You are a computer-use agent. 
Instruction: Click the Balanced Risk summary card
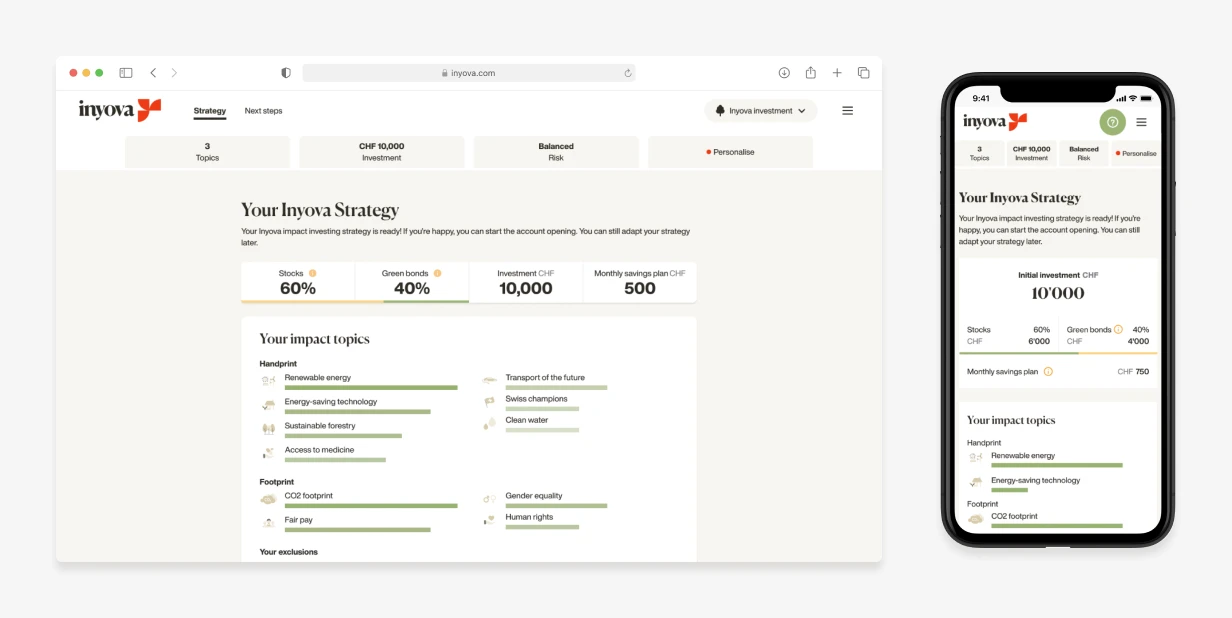556,151
